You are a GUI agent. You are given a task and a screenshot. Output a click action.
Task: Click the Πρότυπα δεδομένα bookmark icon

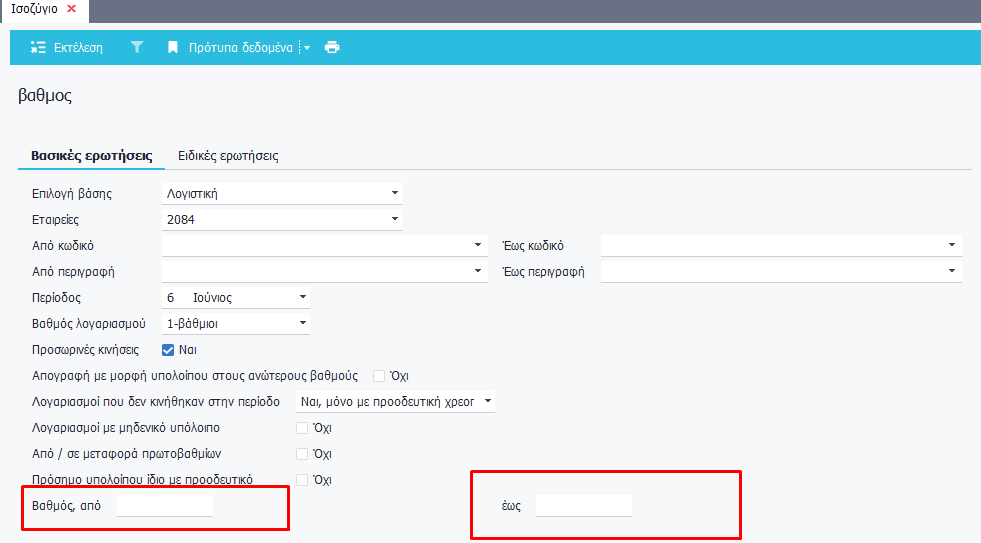tap(173, 47)
